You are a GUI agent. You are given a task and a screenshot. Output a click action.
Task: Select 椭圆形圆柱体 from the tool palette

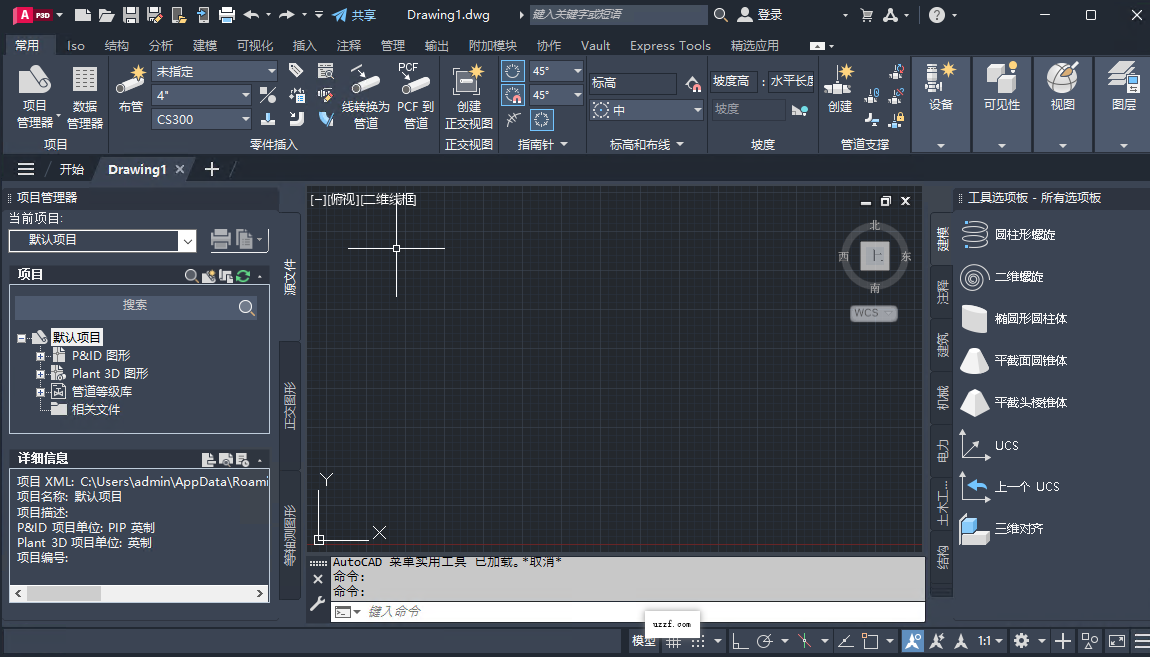pyautogui.click(x=1030, y=318)
